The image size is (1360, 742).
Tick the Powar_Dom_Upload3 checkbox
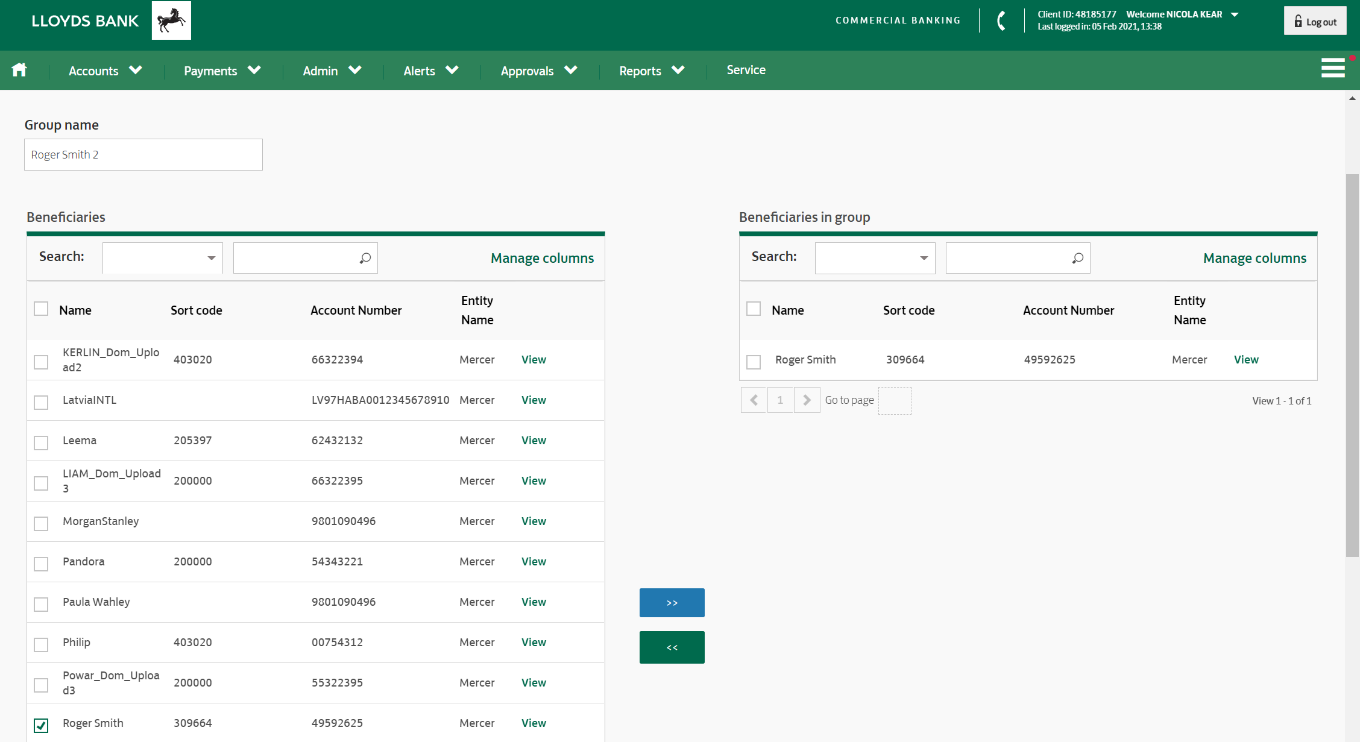coord(41,685)
